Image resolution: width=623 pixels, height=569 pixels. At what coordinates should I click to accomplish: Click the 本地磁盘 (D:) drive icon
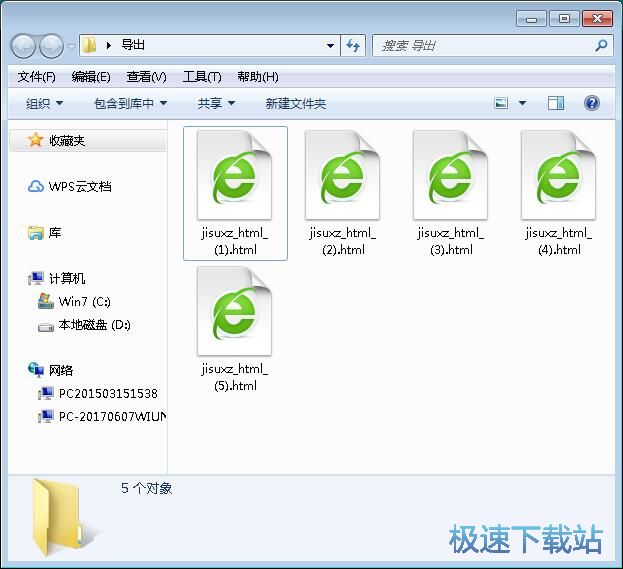pos(46,327)
